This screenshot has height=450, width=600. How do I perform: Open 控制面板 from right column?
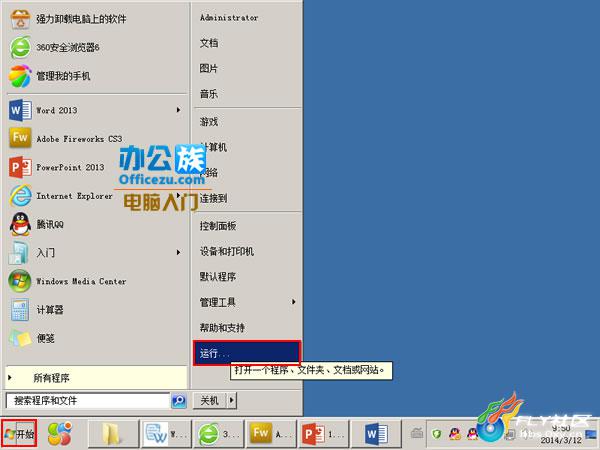(218, 226)
